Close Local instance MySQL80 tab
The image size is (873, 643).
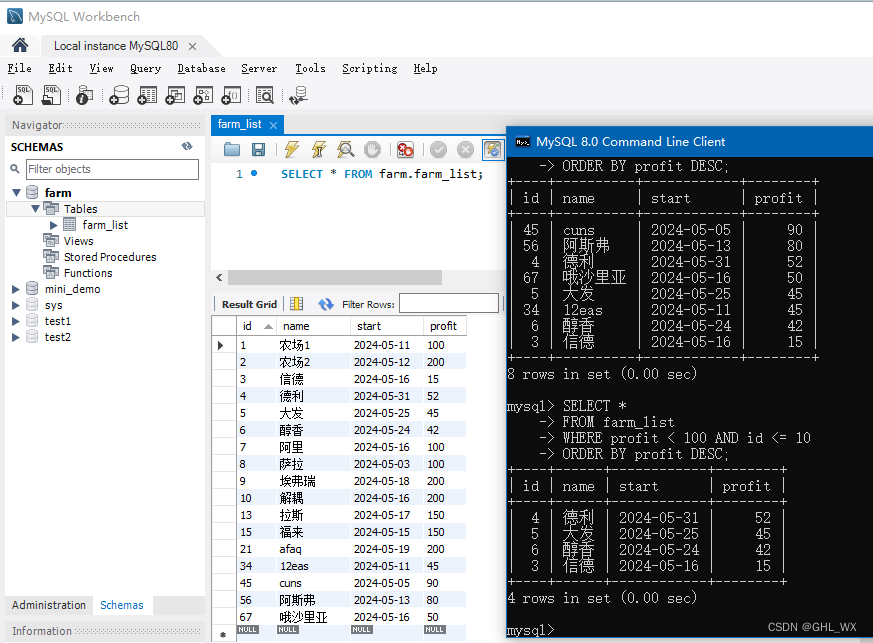click(192, 46)
